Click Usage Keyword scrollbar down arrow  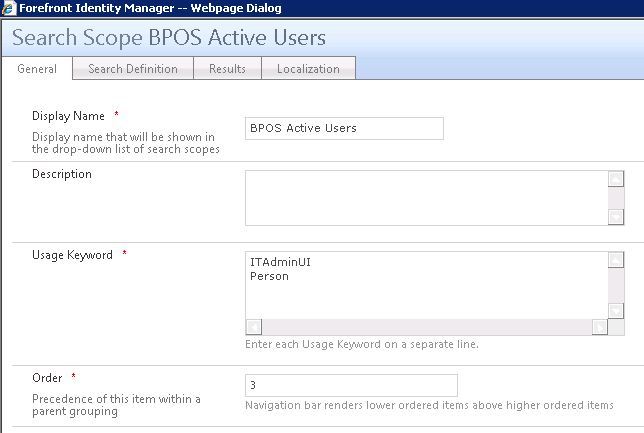pyautogui.click(x=616, y=311)
